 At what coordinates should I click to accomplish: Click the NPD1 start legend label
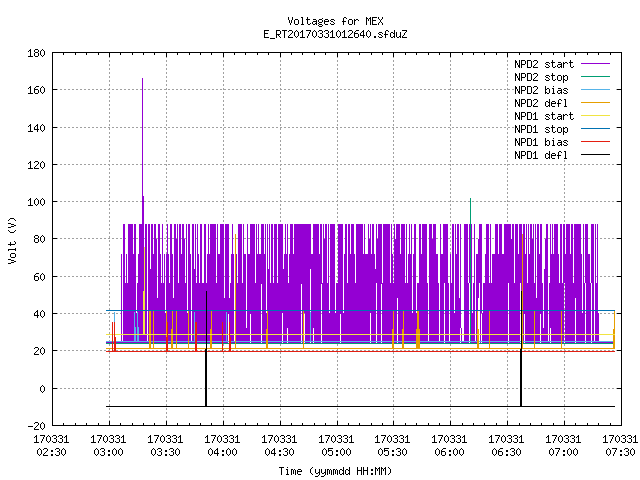[x=544, y=116]
